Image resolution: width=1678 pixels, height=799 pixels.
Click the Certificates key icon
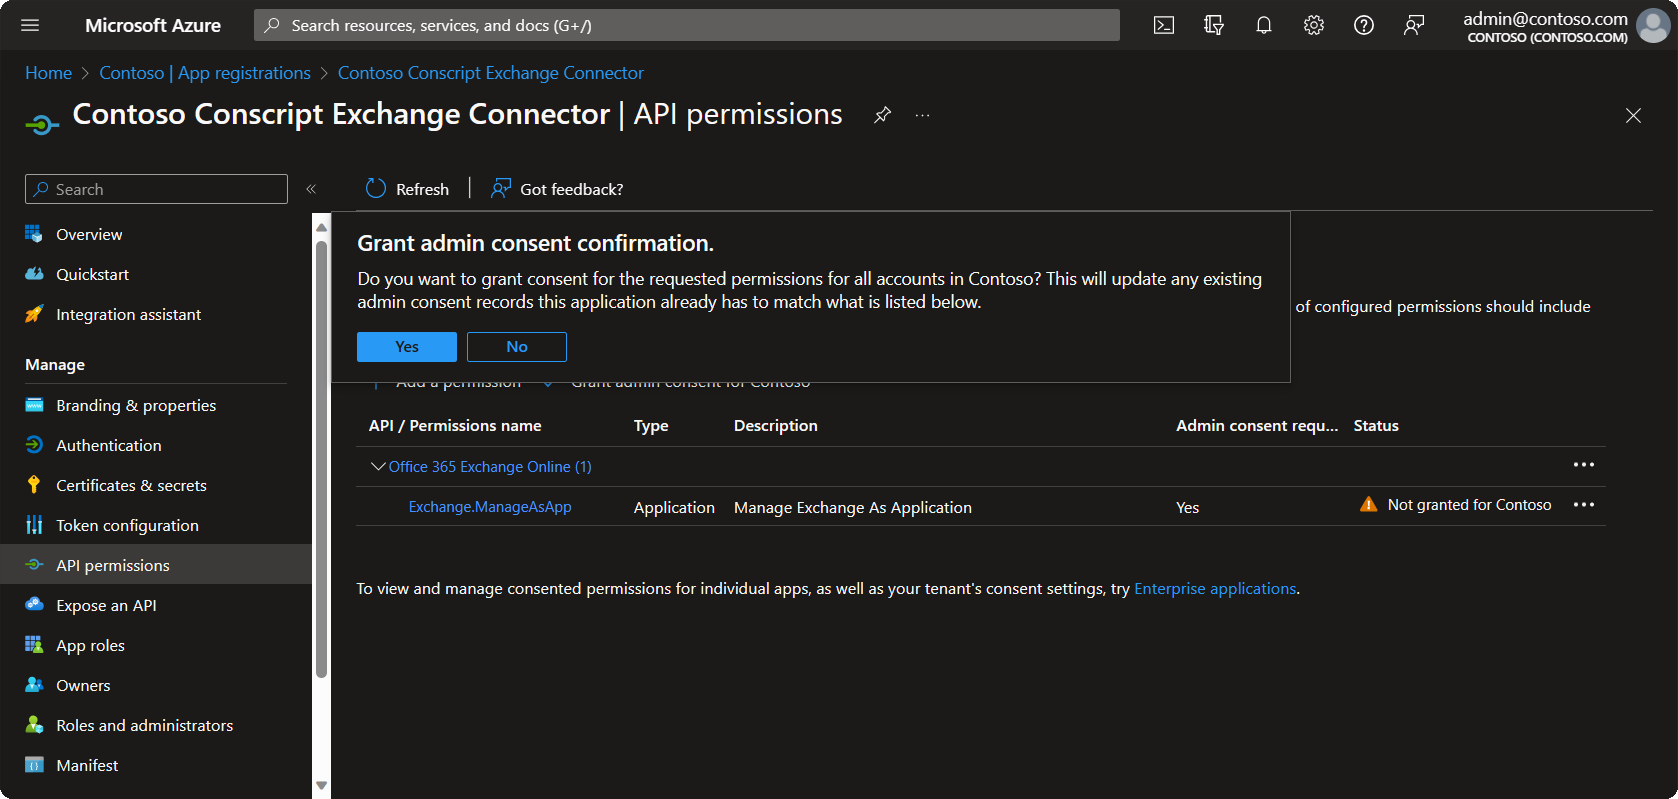point(34,485)
